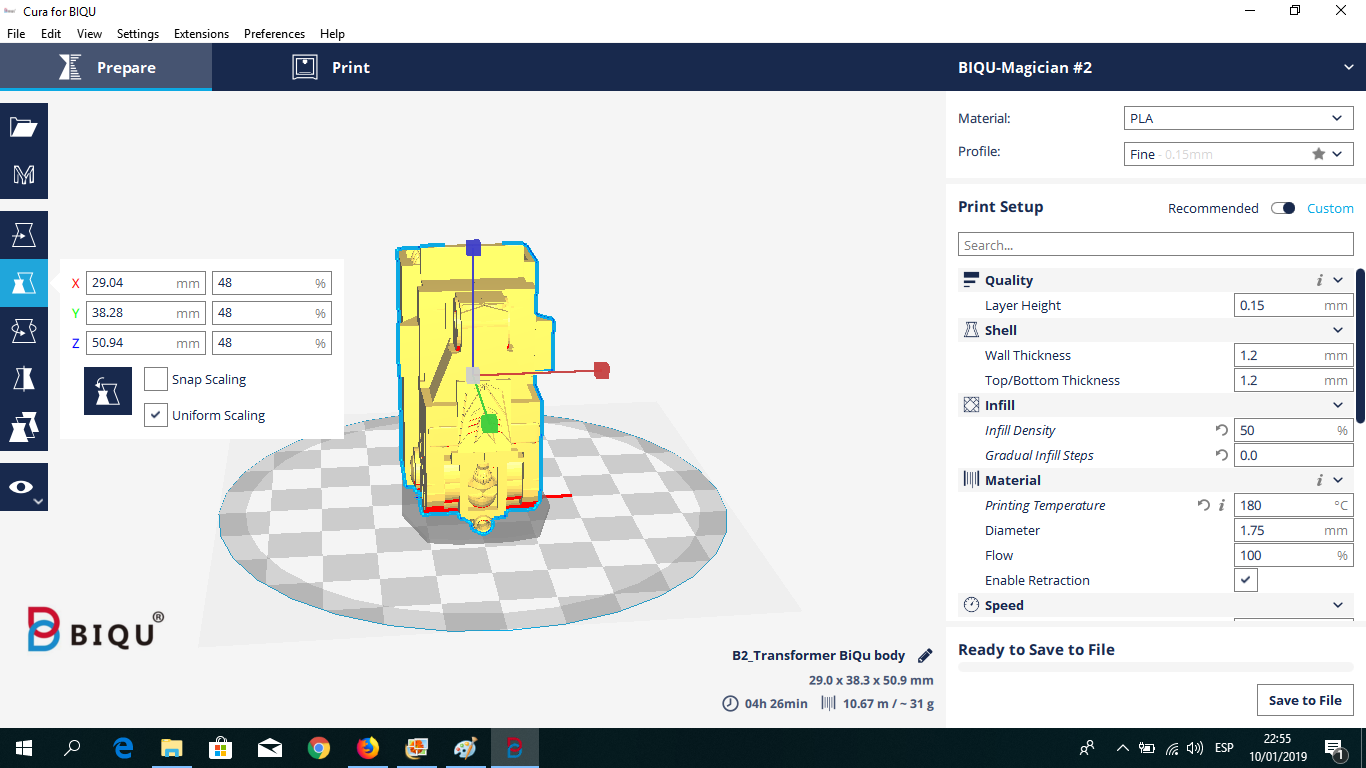Collapse the Quality section chevron
Screen dimensions: 1366x768
[x=1338, y=280]
